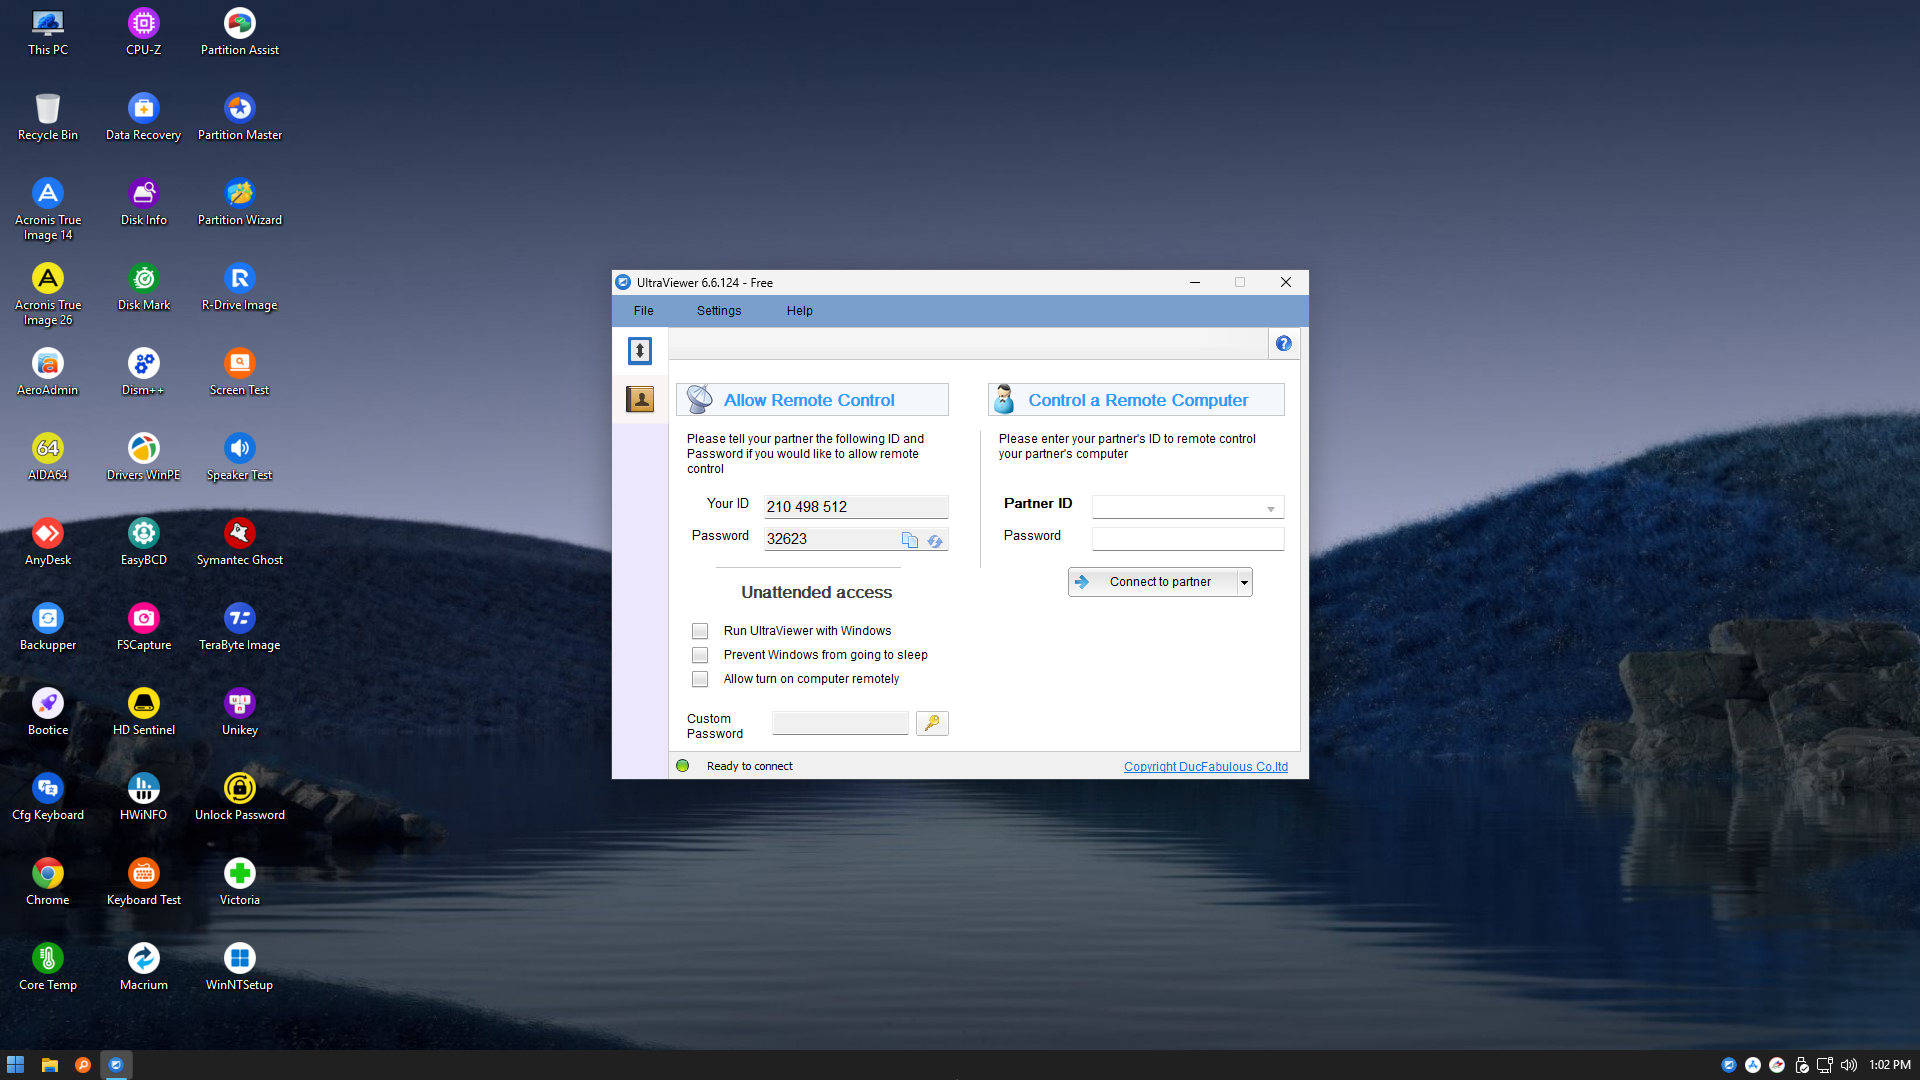Open HWiNFO desktop icon

tap(144, 797)
